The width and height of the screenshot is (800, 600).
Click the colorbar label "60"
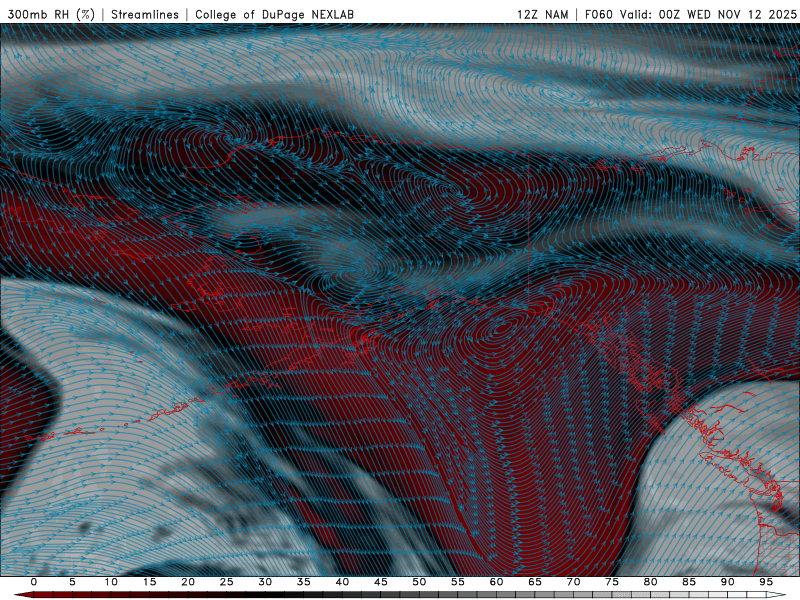(496, 582)
